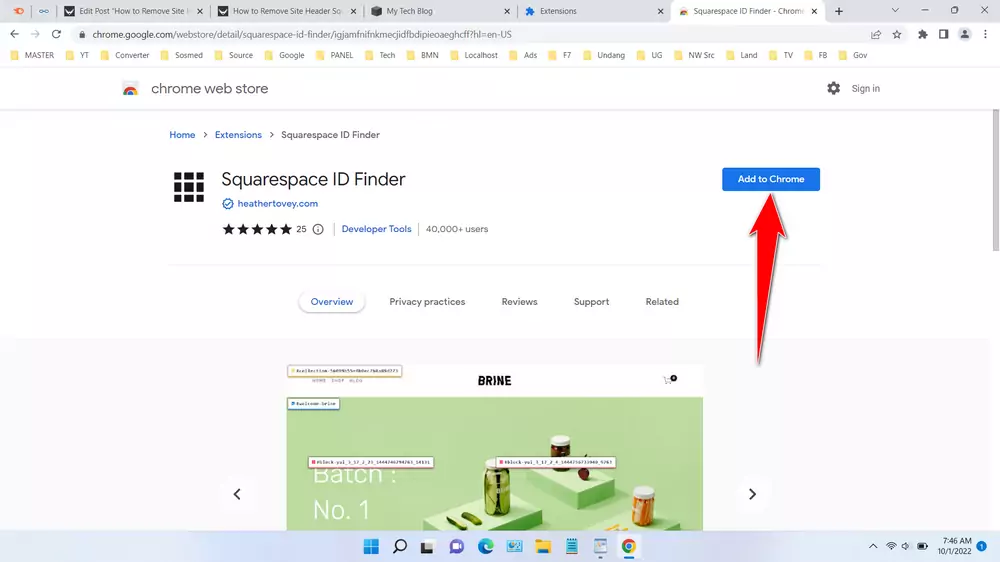
Task: Reload the page
Action: 56,34
